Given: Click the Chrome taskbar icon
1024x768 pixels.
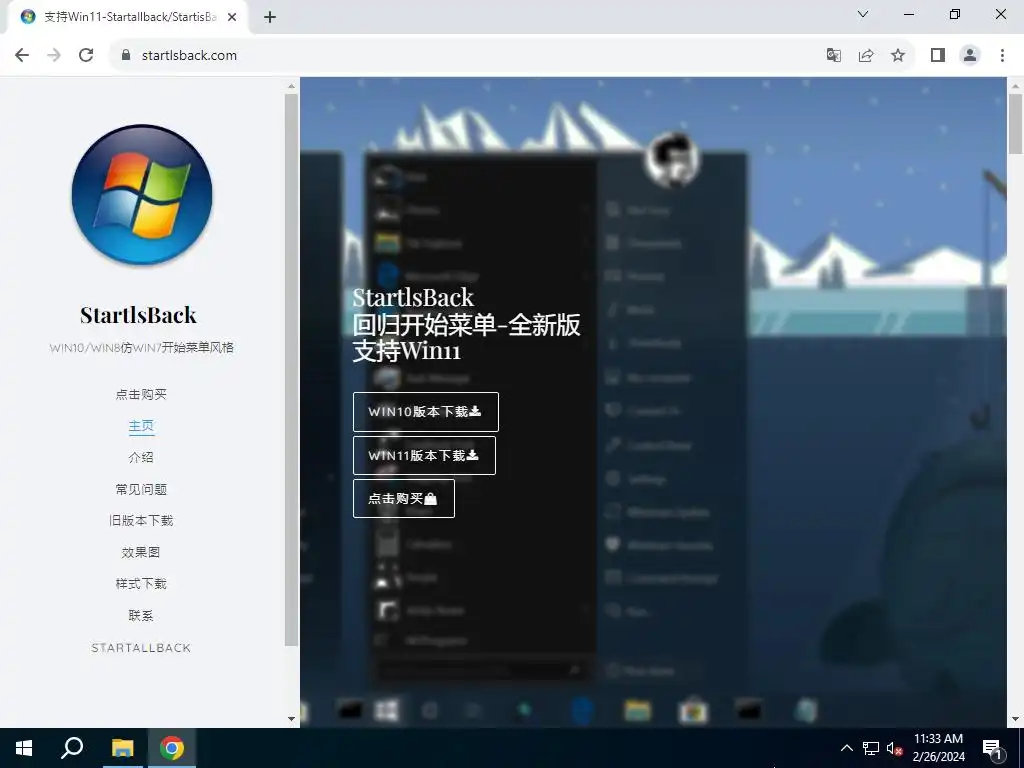Looking at the screenshot, I should [172, 748].
